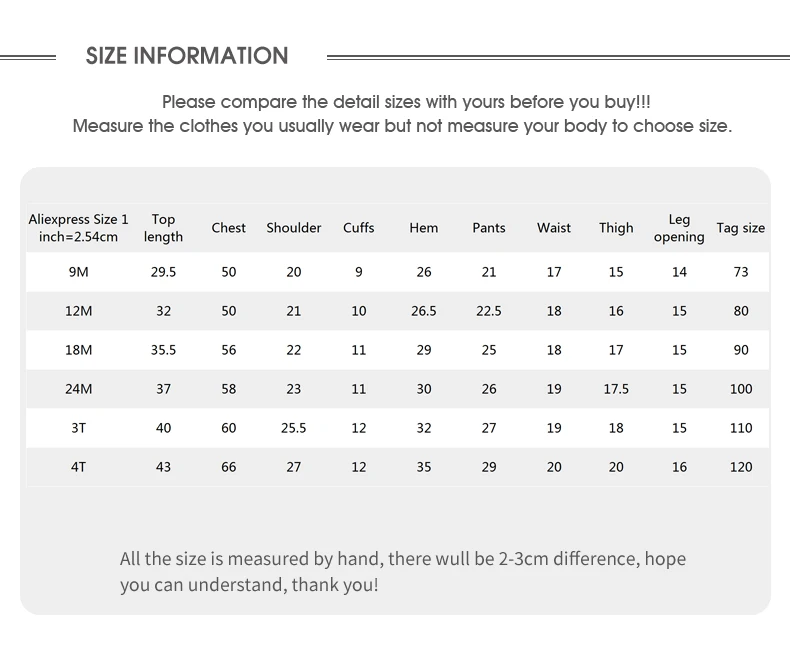This screenshot has width=790, height=666.
Task: Select tag size 120 cell
Action: 741,467
